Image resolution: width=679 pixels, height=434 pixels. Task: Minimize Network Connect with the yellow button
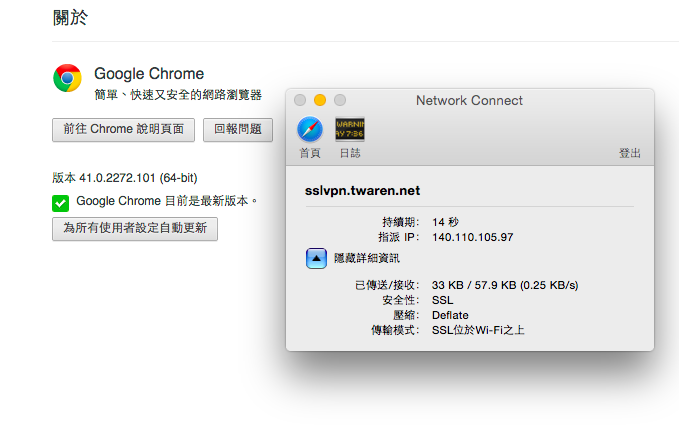(x=320, y=100)
